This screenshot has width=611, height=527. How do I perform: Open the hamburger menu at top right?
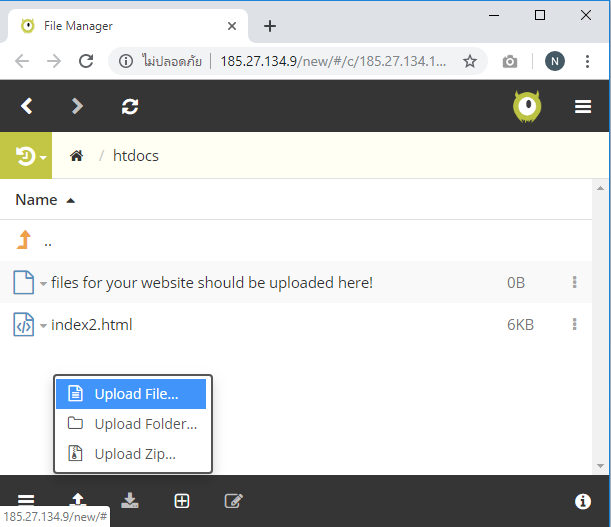(x=583, y=107)
